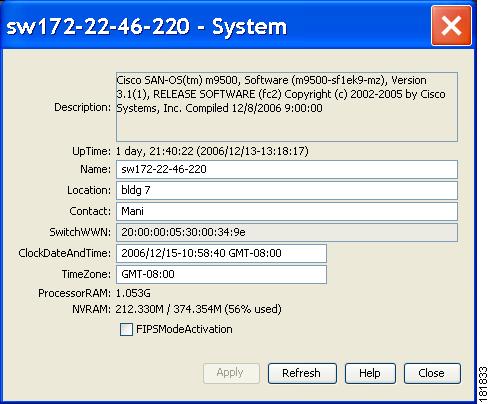
Task: Select the Contact field showing Mani
Action: pos(287,211)
